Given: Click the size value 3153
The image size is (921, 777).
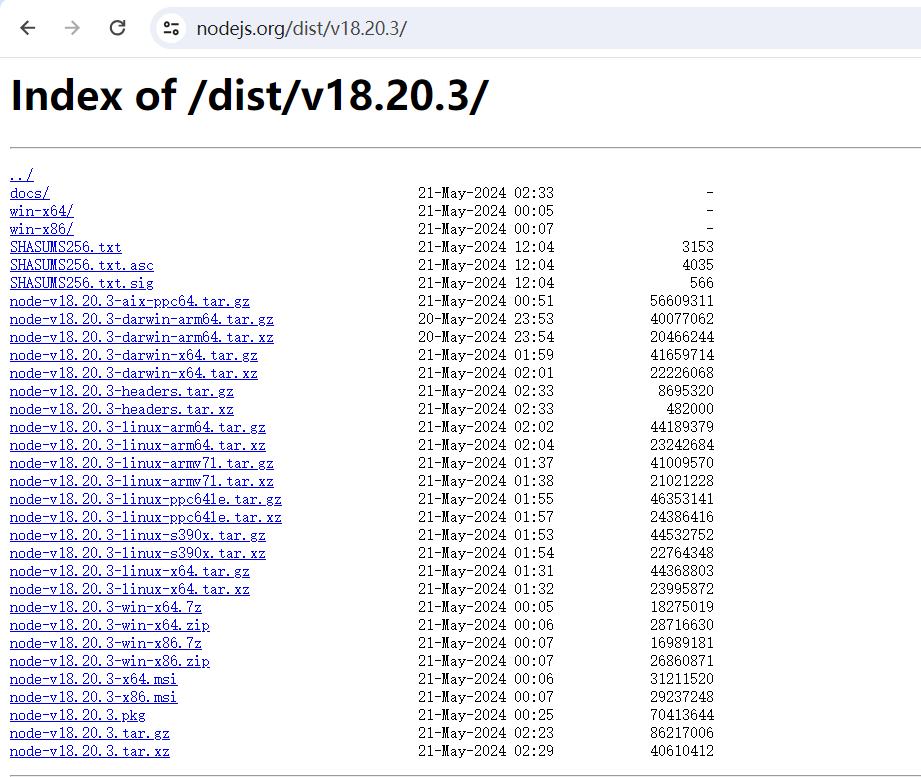Looking at the screenshot, I should click(x=698, y=247).
